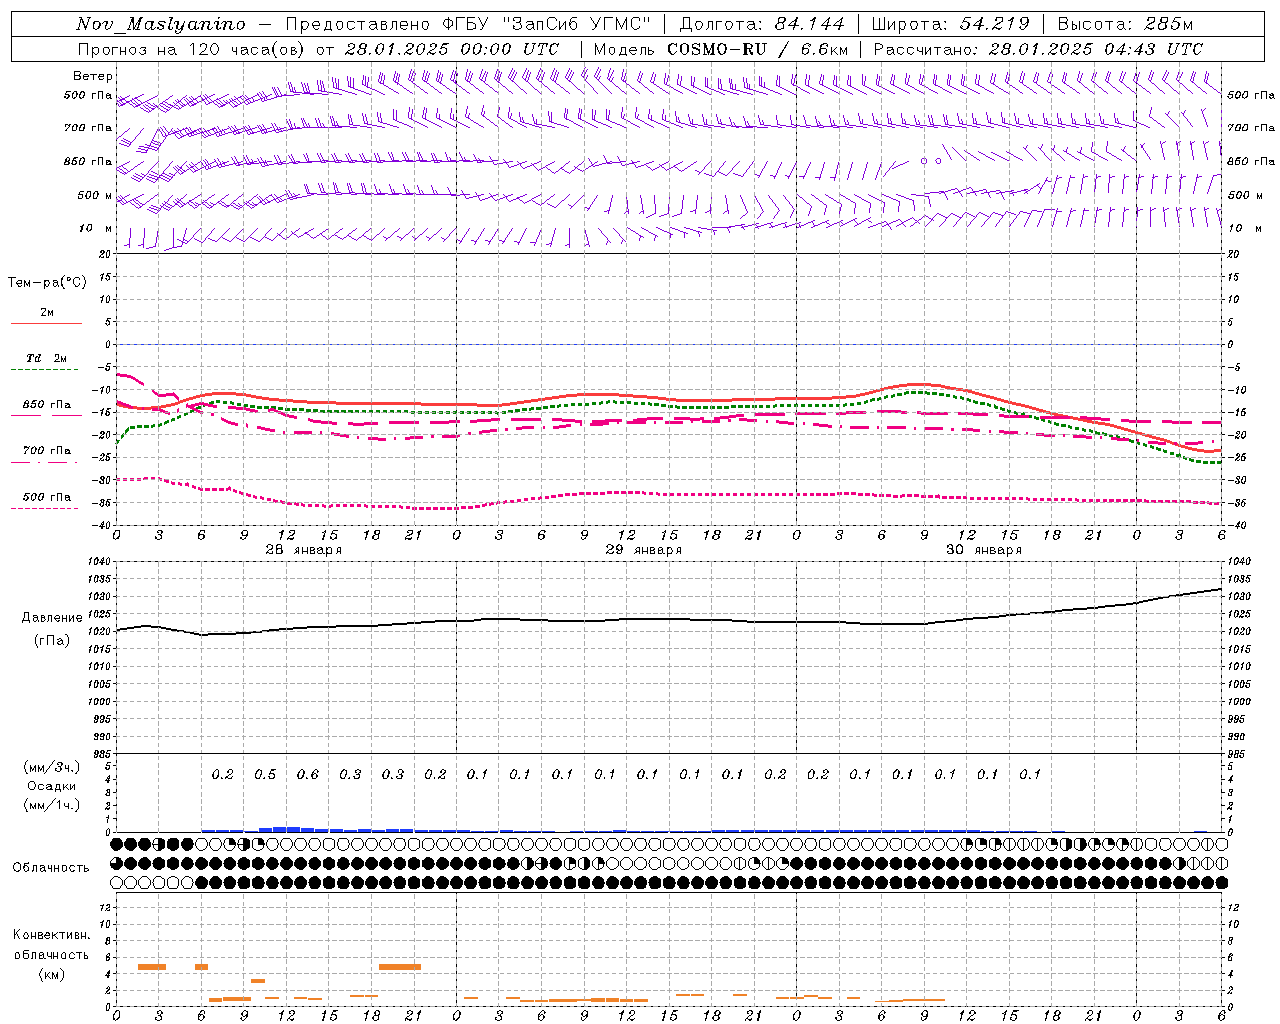Click the '(мм/3ч.)' precipitation unit label

coord(52,767)
